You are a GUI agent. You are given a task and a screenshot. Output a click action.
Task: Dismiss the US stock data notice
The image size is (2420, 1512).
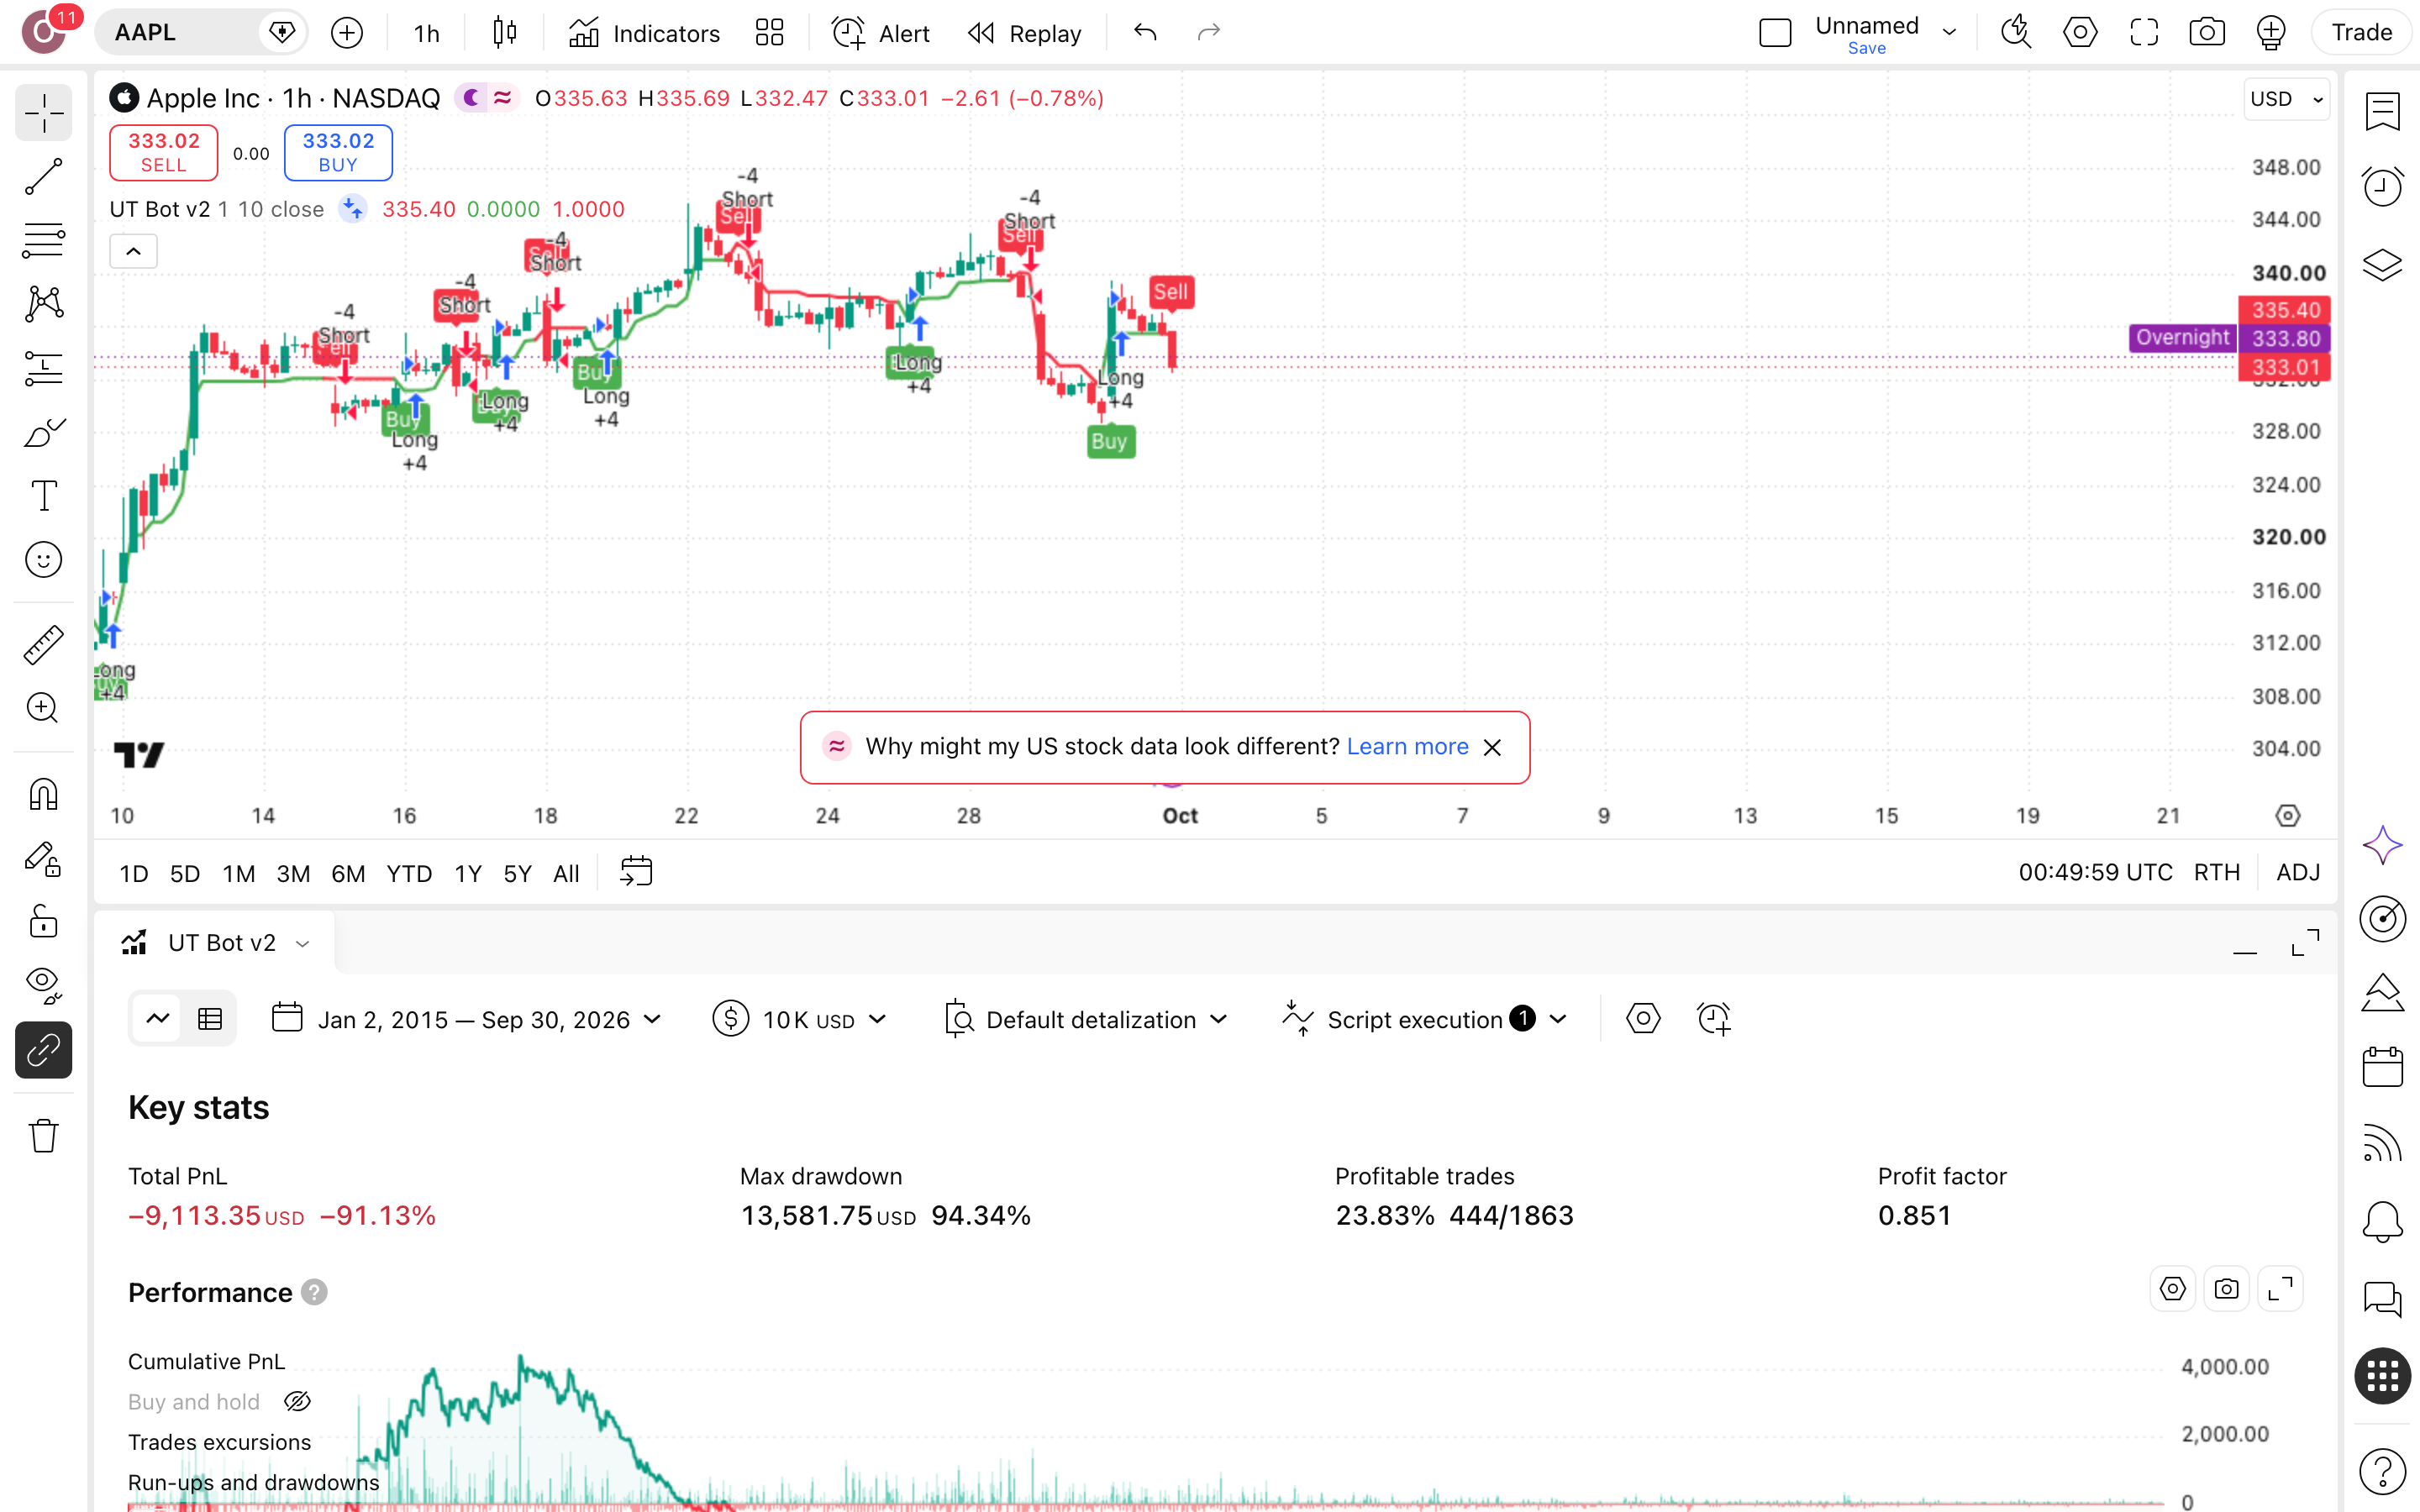(1492, 748)
